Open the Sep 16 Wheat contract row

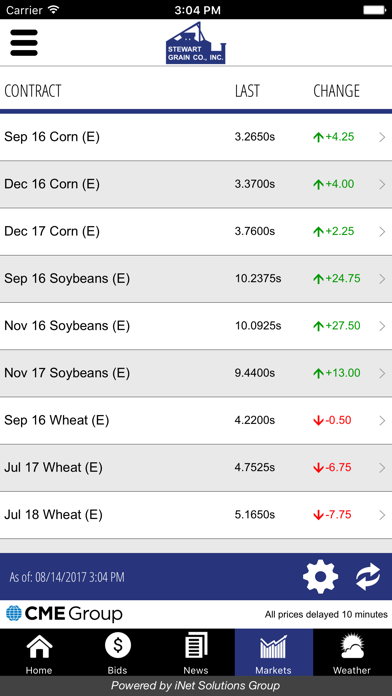[196, 420]
